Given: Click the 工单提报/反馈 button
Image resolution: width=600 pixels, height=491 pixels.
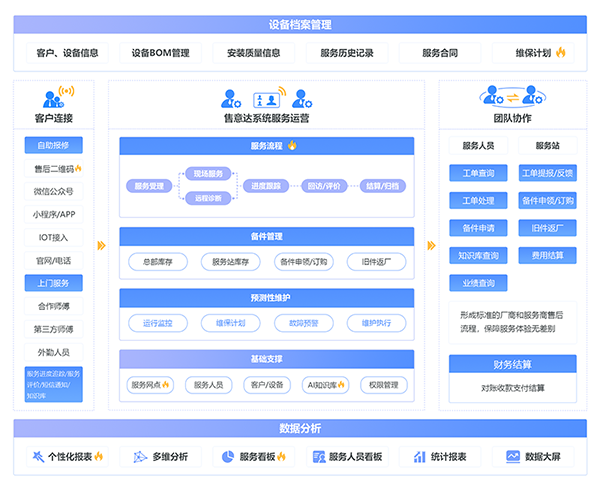Looking at the screenshot, I should pos(548,173).
